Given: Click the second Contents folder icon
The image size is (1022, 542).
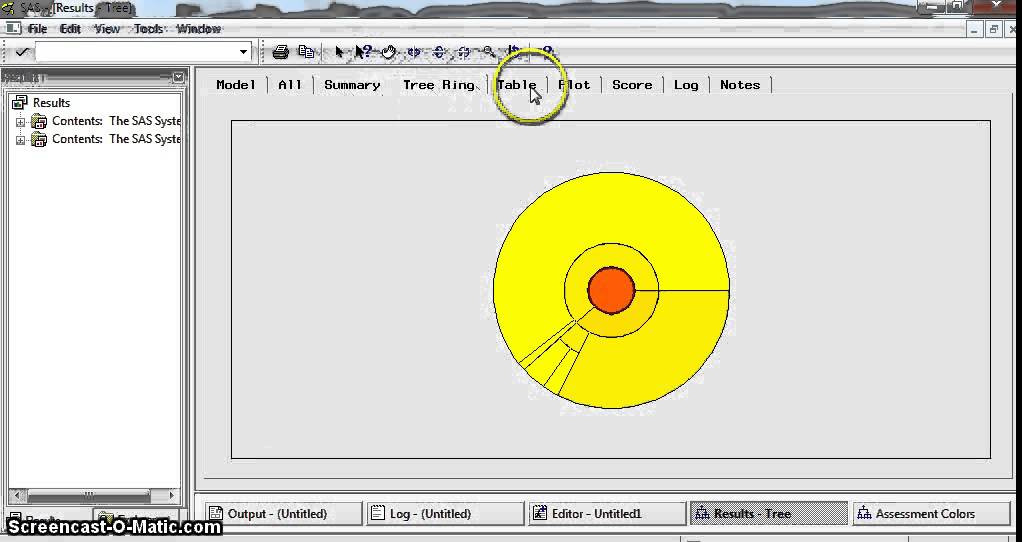Looking at the screenshot, I should pos(39,139).
